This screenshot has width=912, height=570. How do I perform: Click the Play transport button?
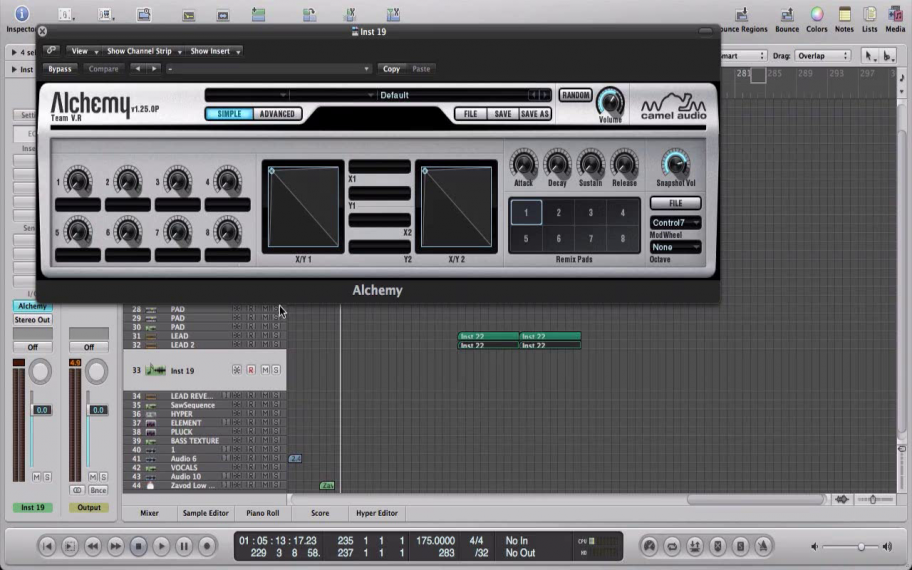(x=161, y=546)
